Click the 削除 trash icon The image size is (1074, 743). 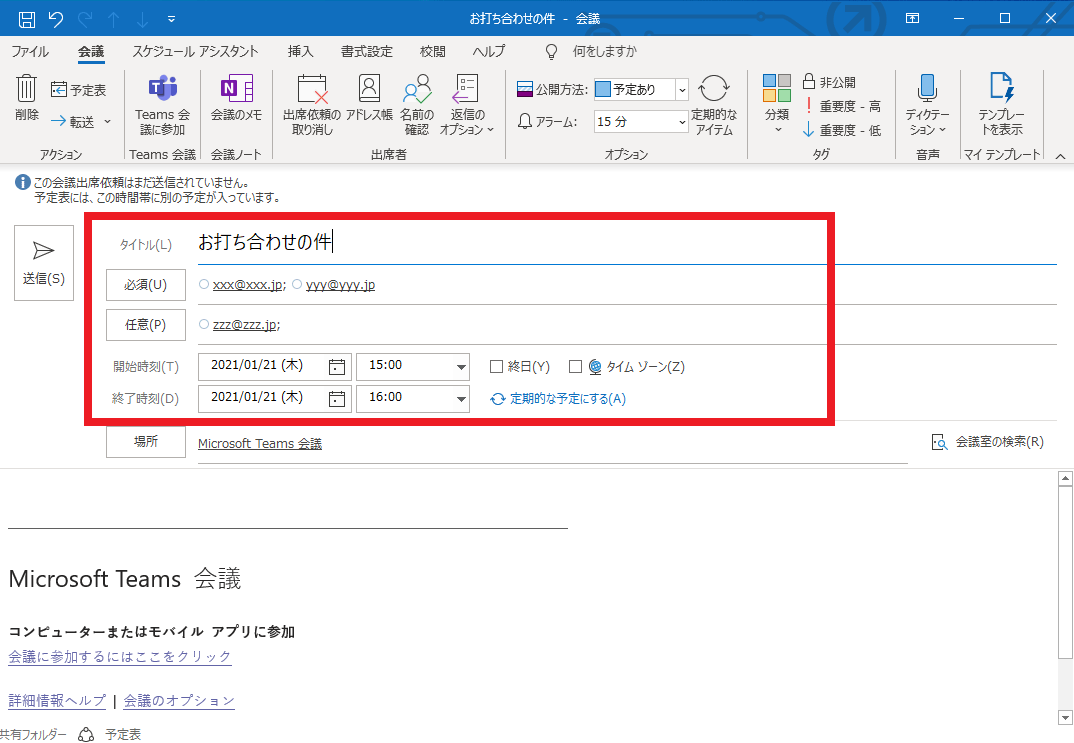coord(26,88)
